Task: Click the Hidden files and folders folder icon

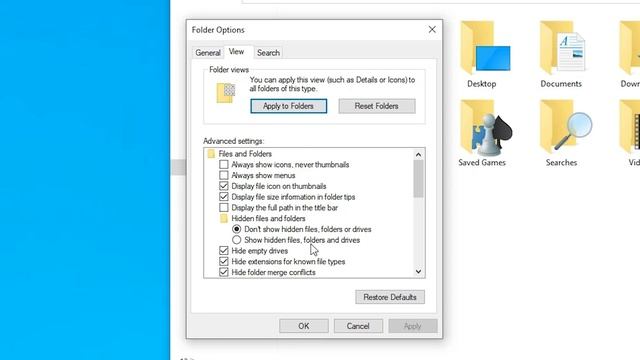Action: pyautogui.click(x=224, y=218)
